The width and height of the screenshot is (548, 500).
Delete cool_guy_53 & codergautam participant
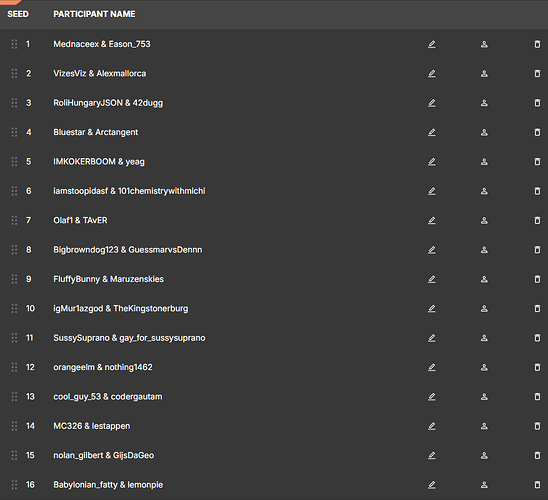[537, 397]
